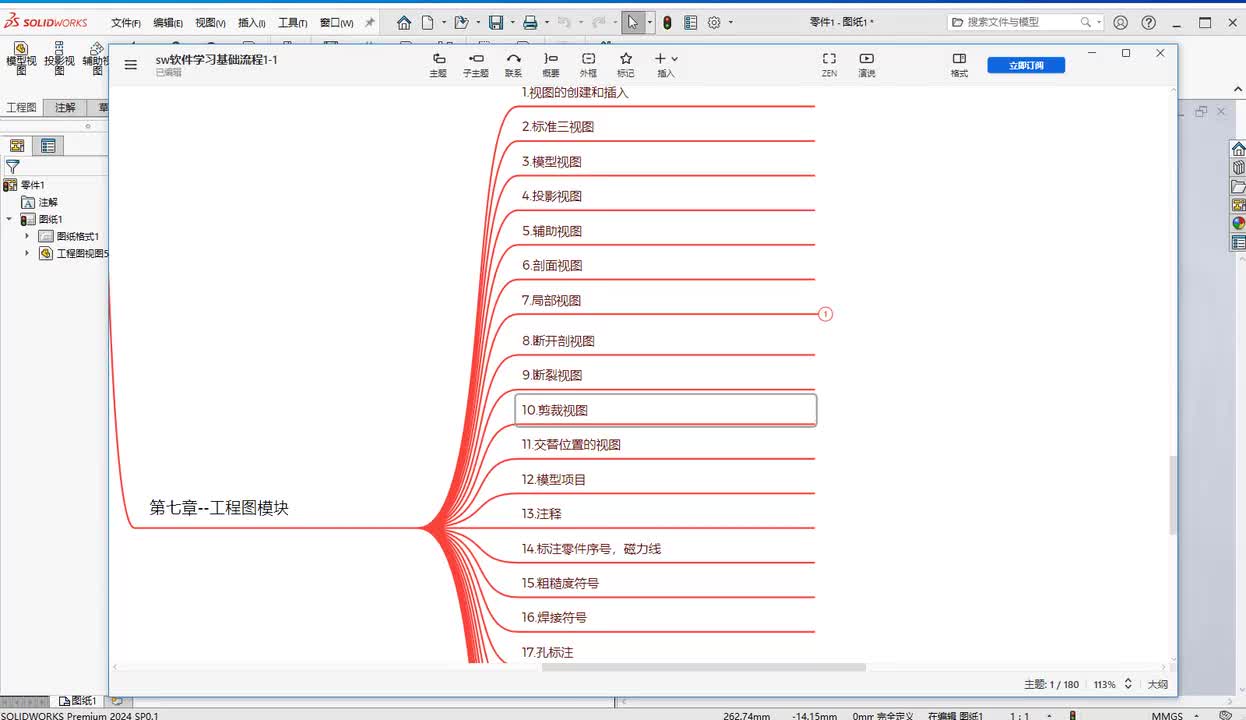1246x720 pixels.
Task: Open the file properties list icon
Action: tap(691, 22)
